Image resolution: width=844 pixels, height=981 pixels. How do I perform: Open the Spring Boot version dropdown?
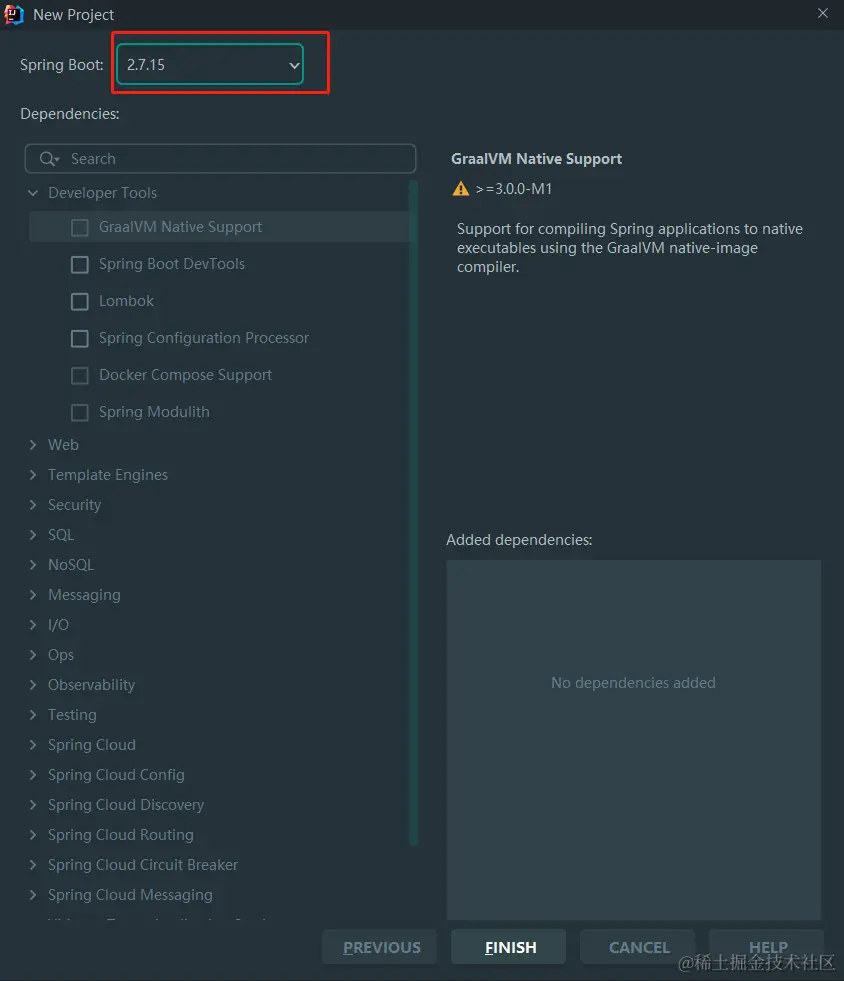(x=210, y=64)
